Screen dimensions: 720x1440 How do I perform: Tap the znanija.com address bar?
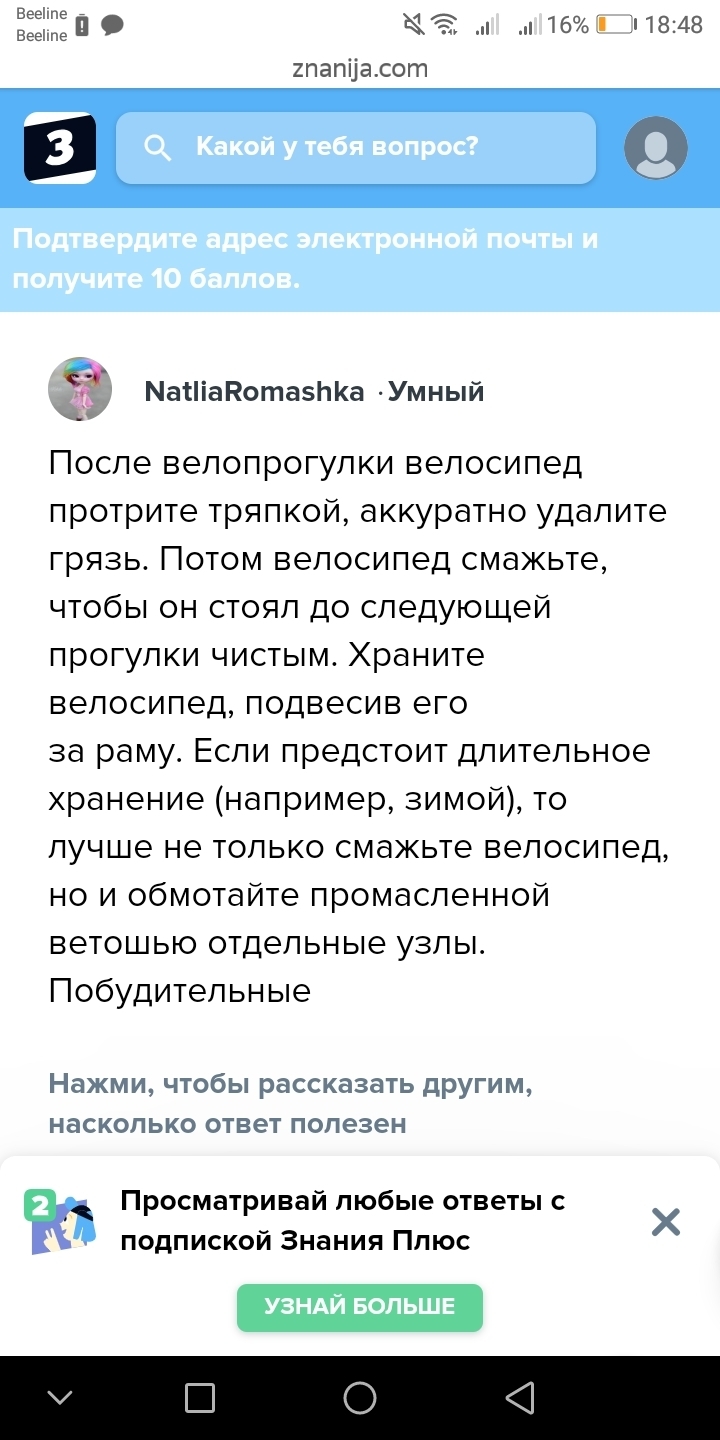[x=360, y=68]
